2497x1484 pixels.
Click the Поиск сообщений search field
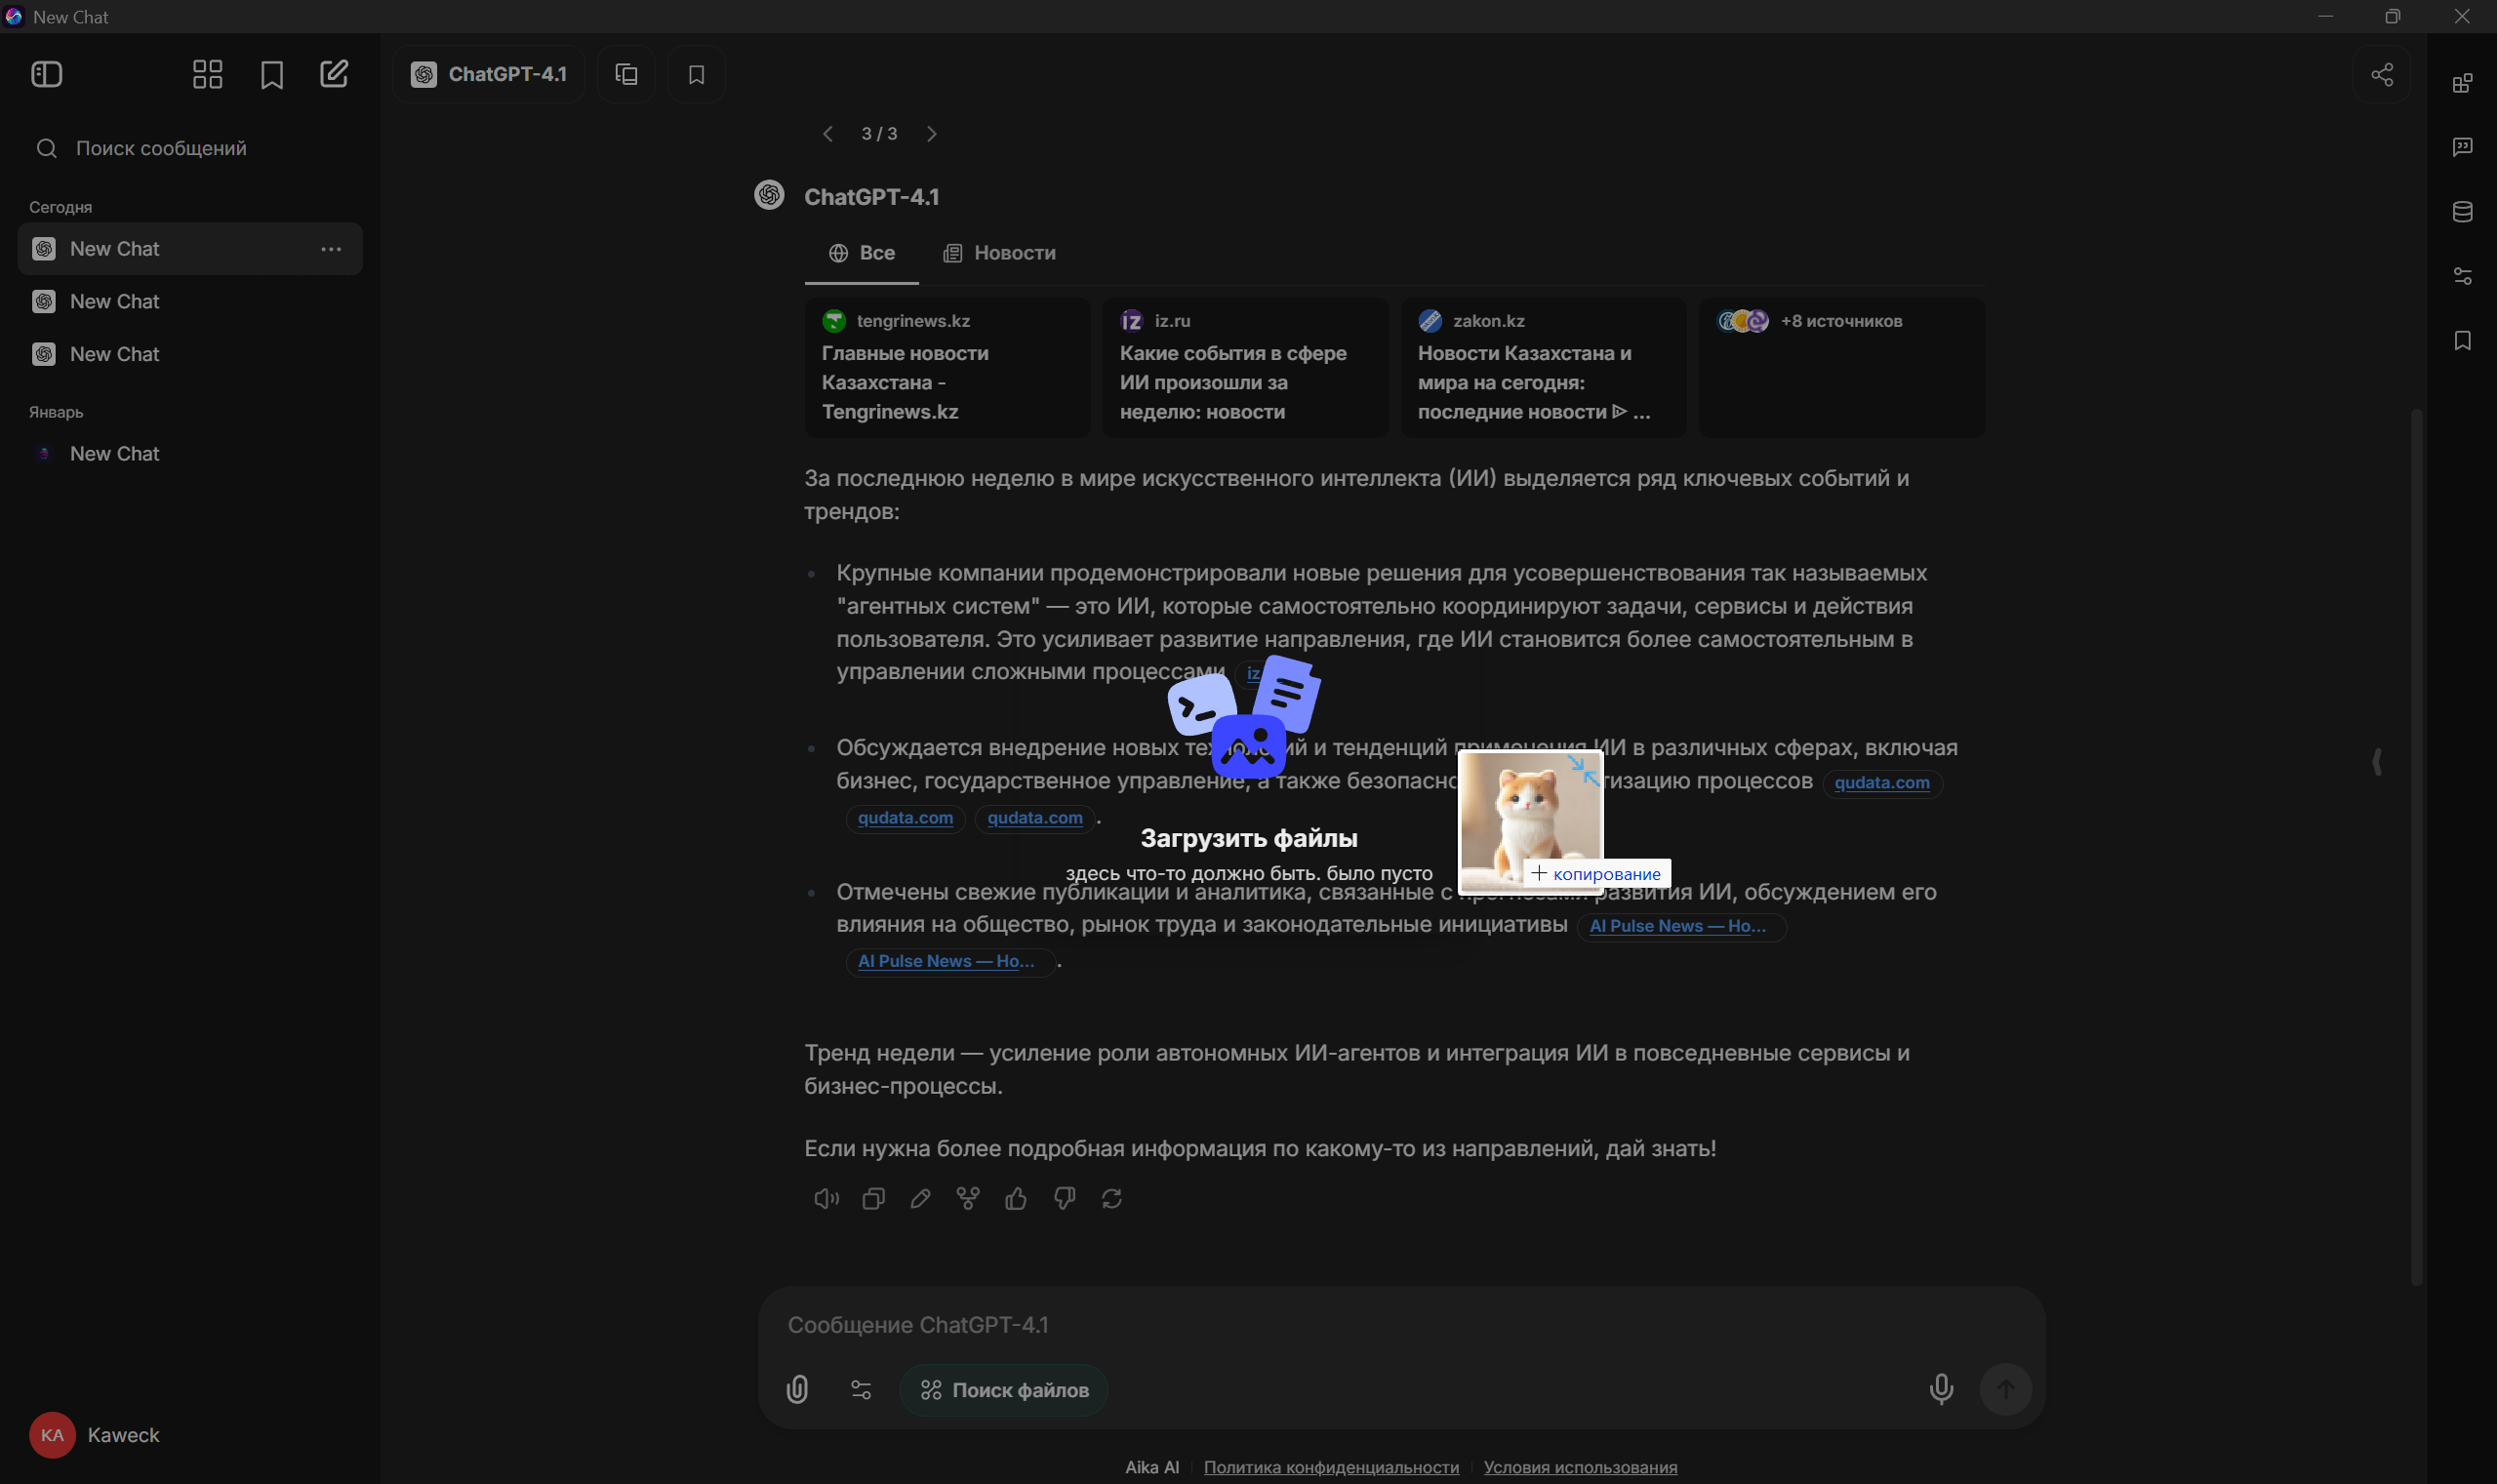click(x=190, y=148)
